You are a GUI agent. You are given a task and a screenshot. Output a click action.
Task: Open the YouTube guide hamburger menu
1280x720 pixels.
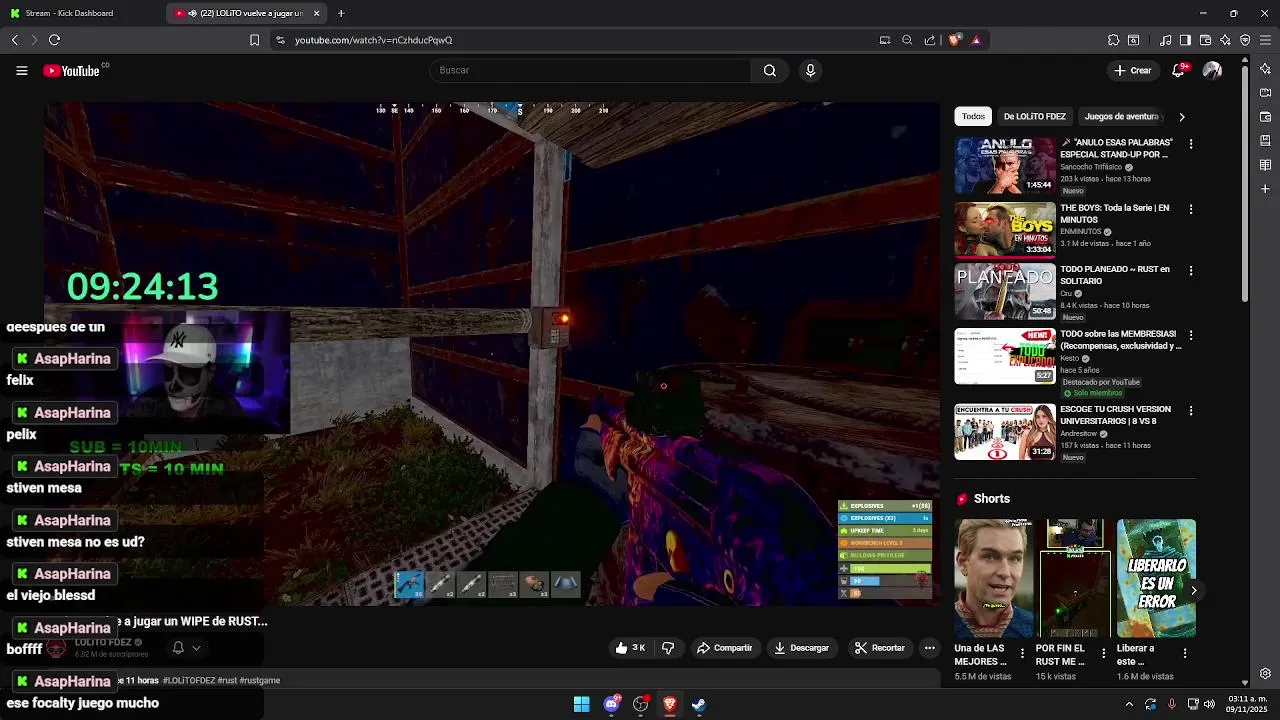tap(21, 70)
